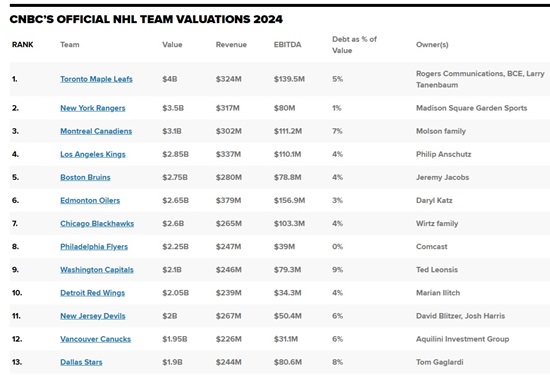Viewport: 550px width, 375px height.
Task: Click the RANK column header
Action: (x=22, y=45)
